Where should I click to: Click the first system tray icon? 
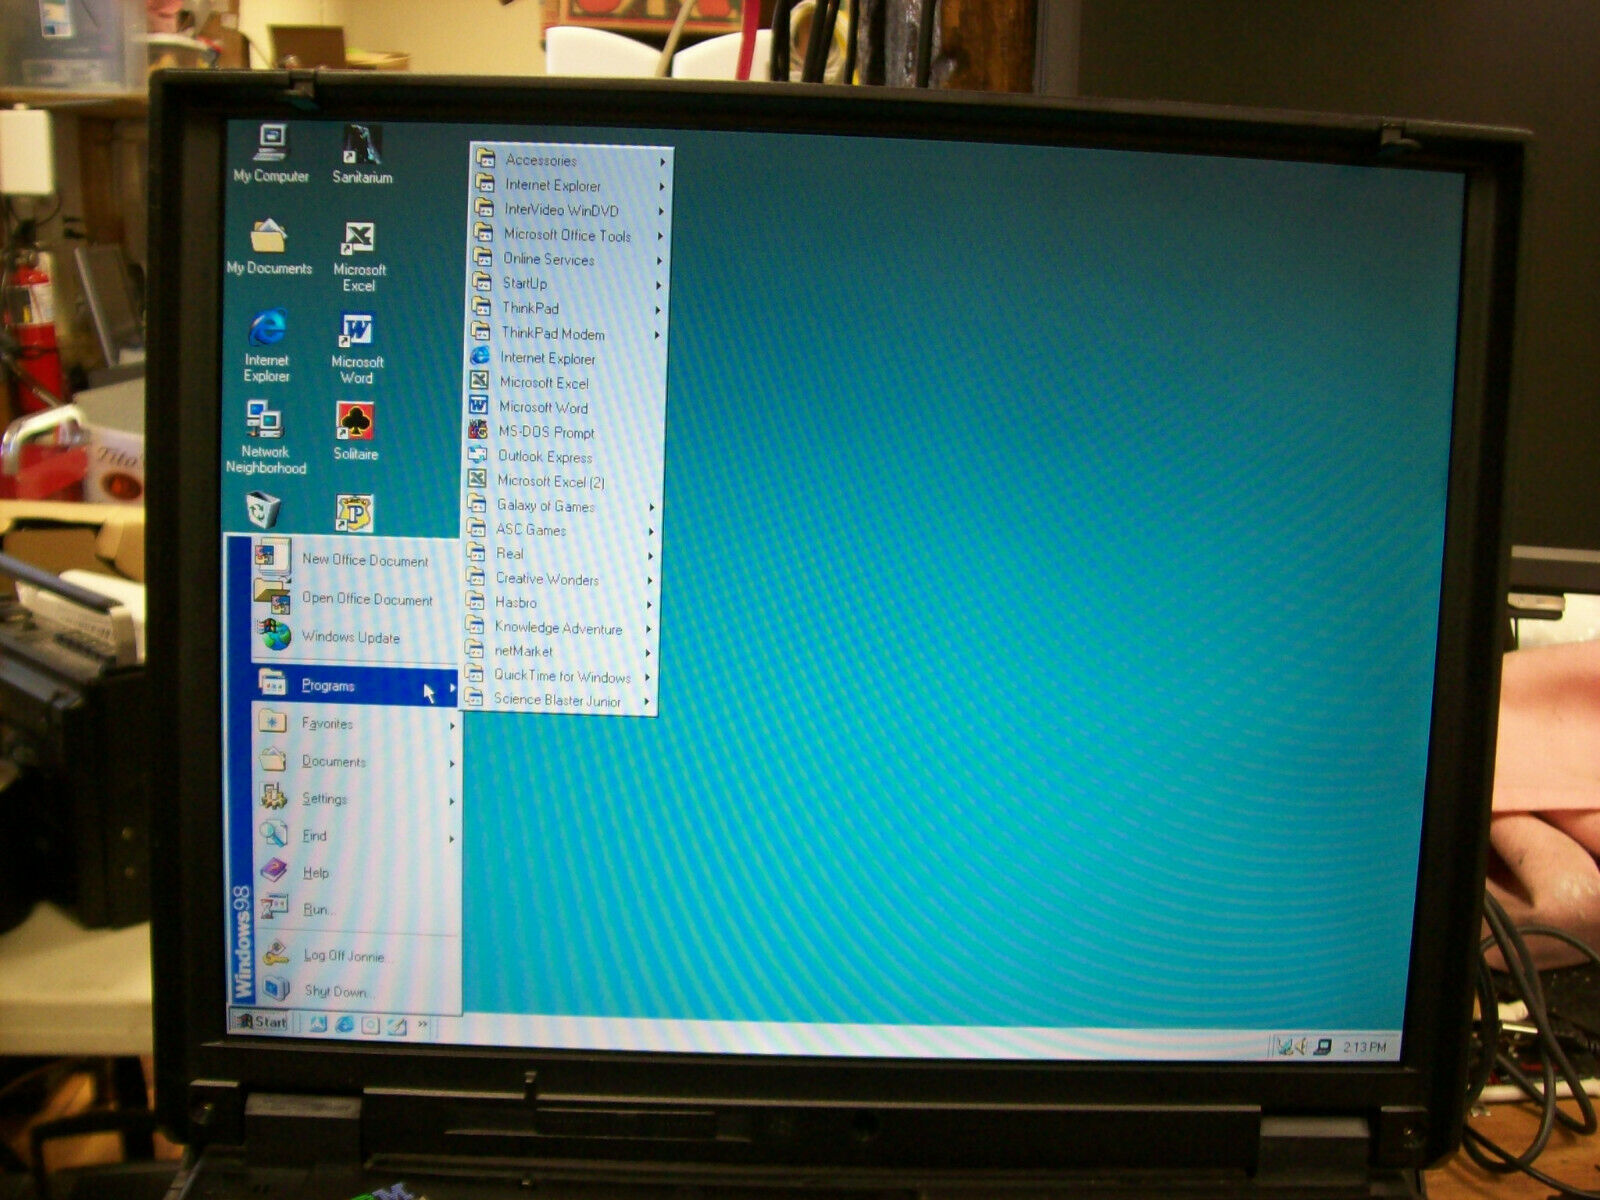pyautogui.click(x=1284, y=1047)
